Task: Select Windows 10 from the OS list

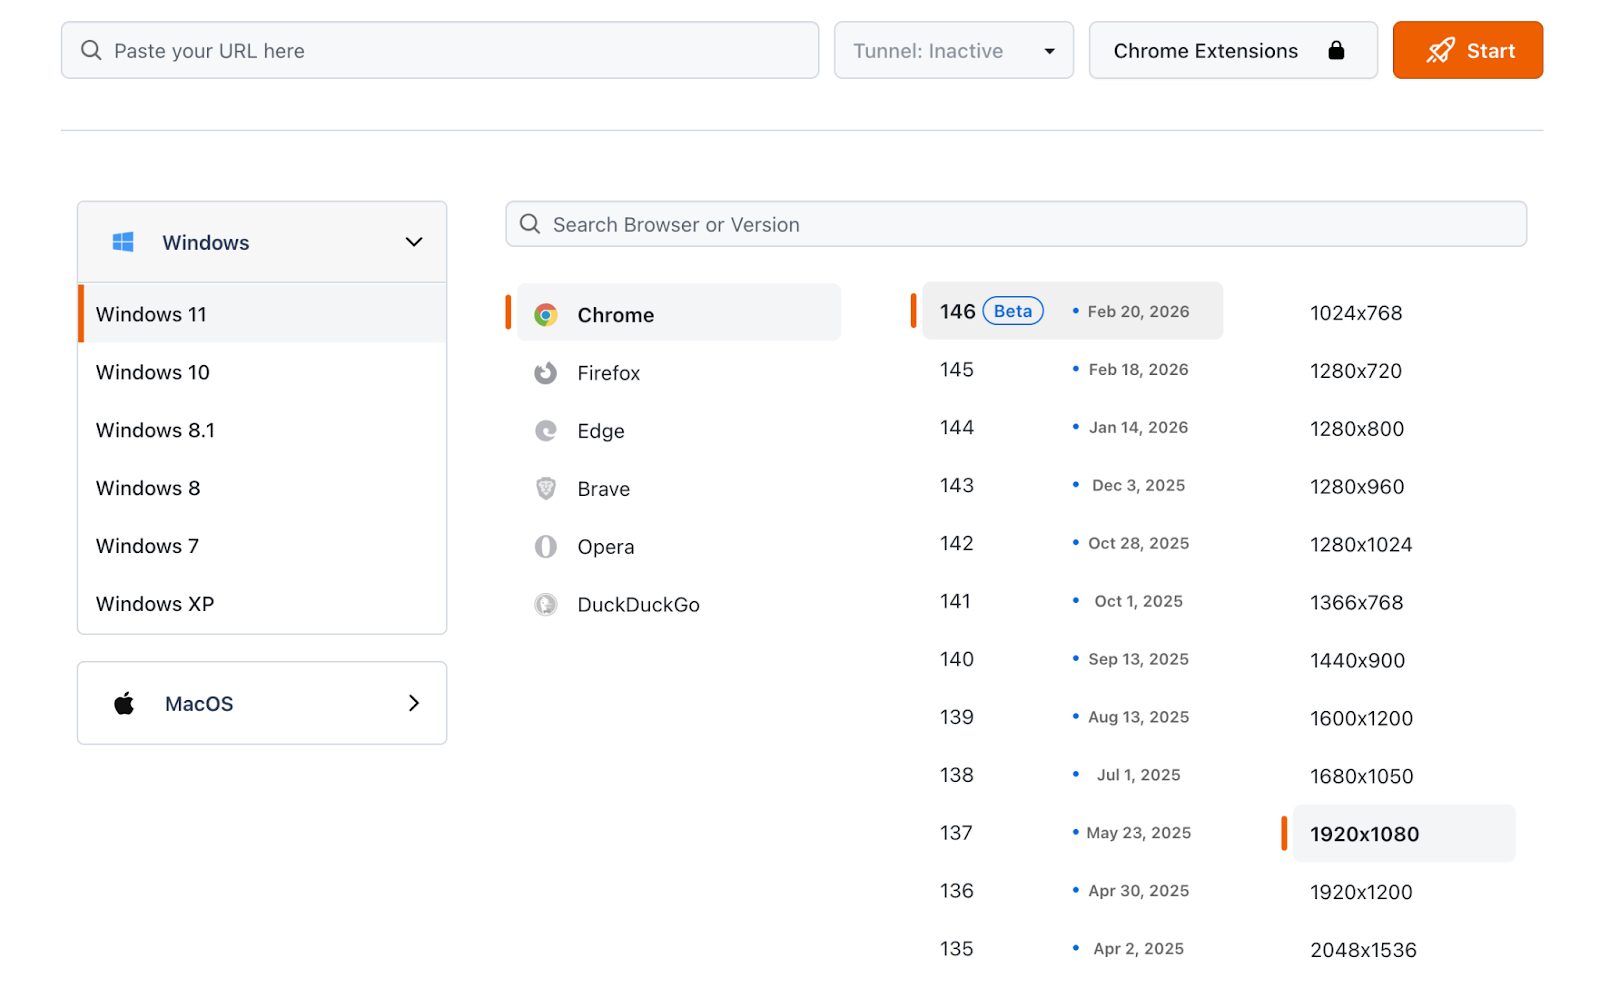Action: coord(152,371)
